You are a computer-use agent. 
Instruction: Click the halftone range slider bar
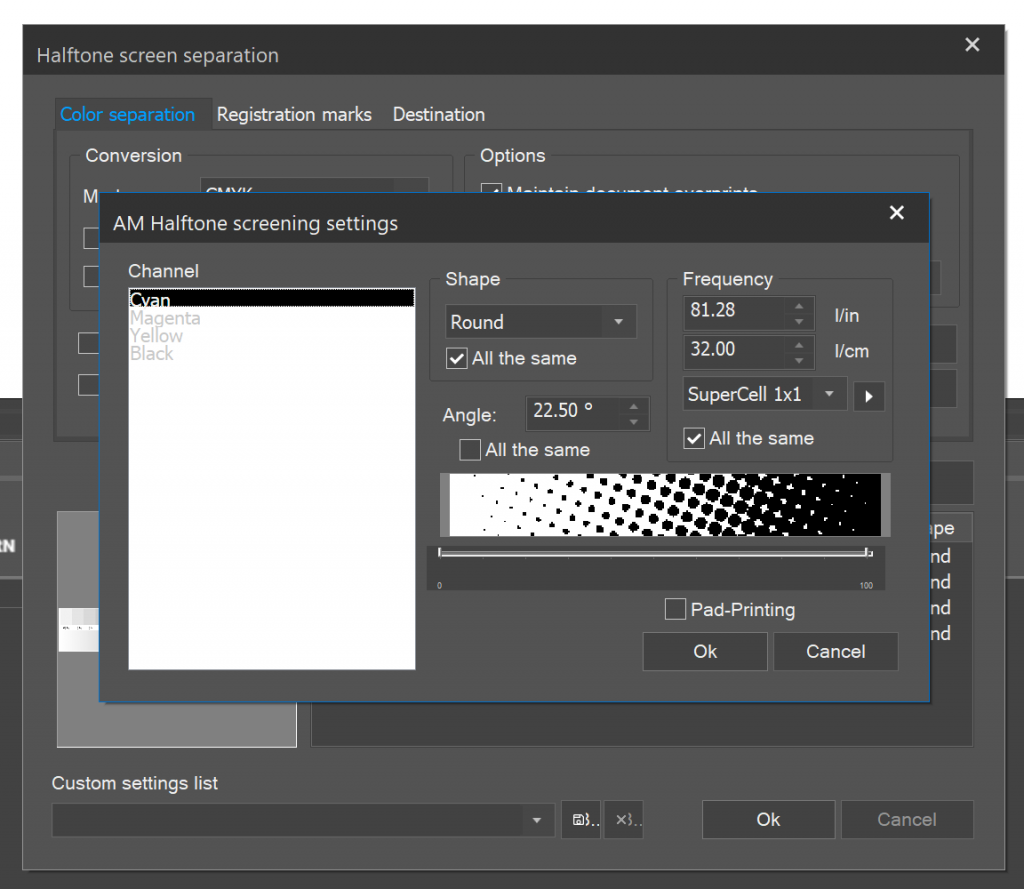pyautogui.click(x=655, y=552)
